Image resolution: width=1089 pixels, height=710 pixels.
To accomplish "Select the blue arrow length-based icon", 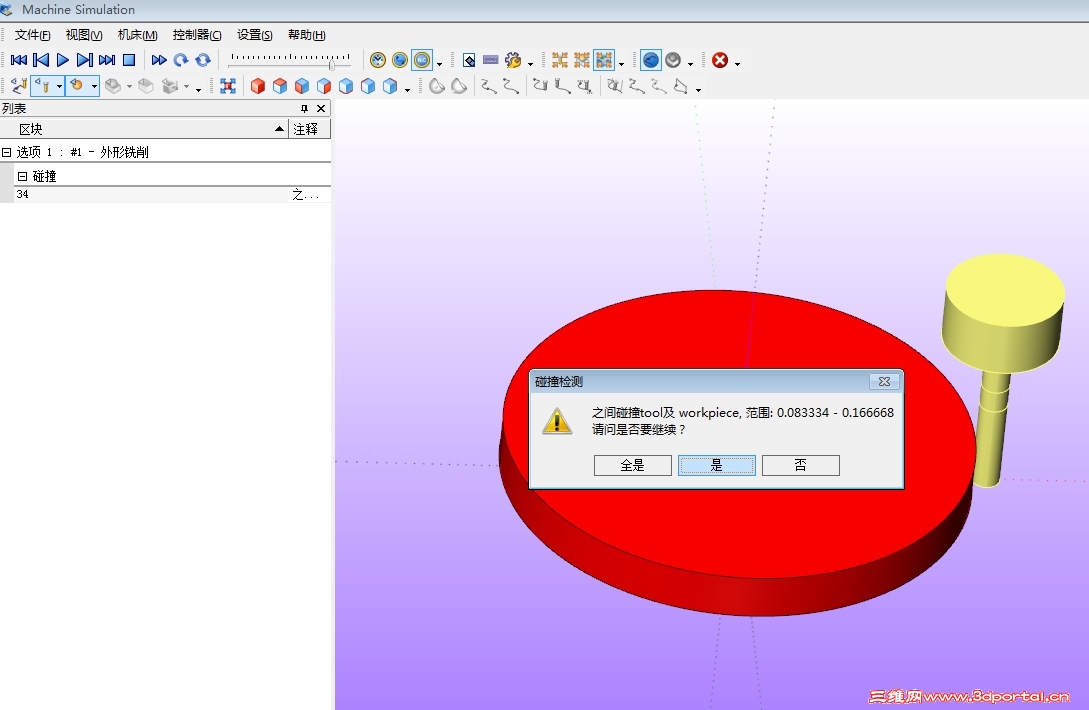I will [x=400, y=60].
